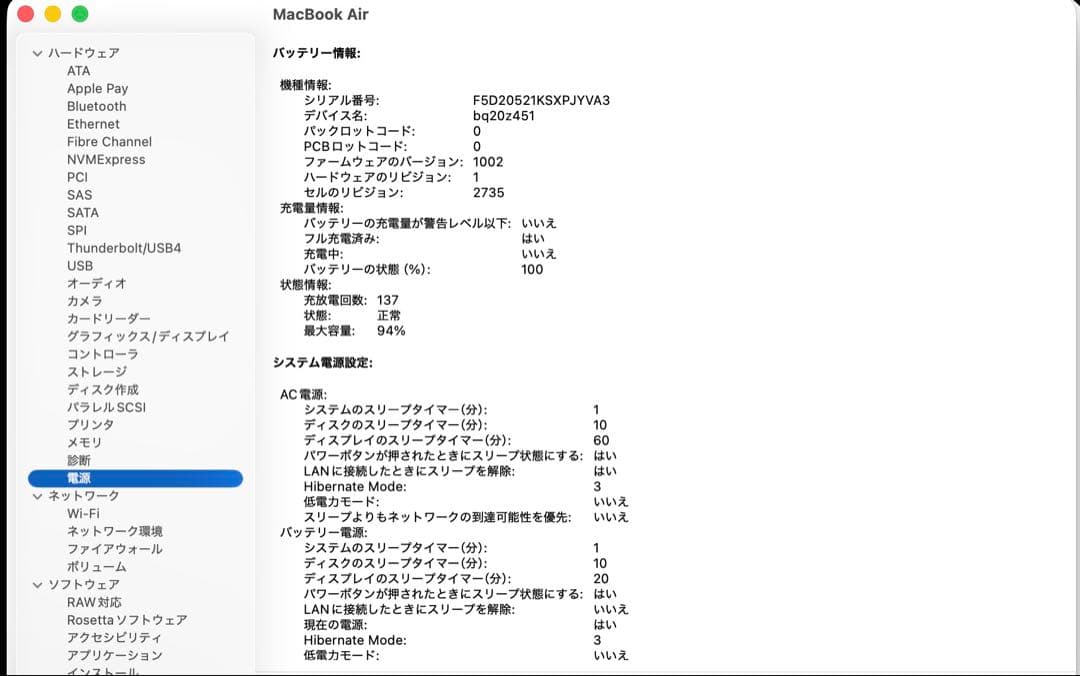Screen dimensions: 1080x676
Task: Select ディスク作成 in the sidebar
Action: 103,390
